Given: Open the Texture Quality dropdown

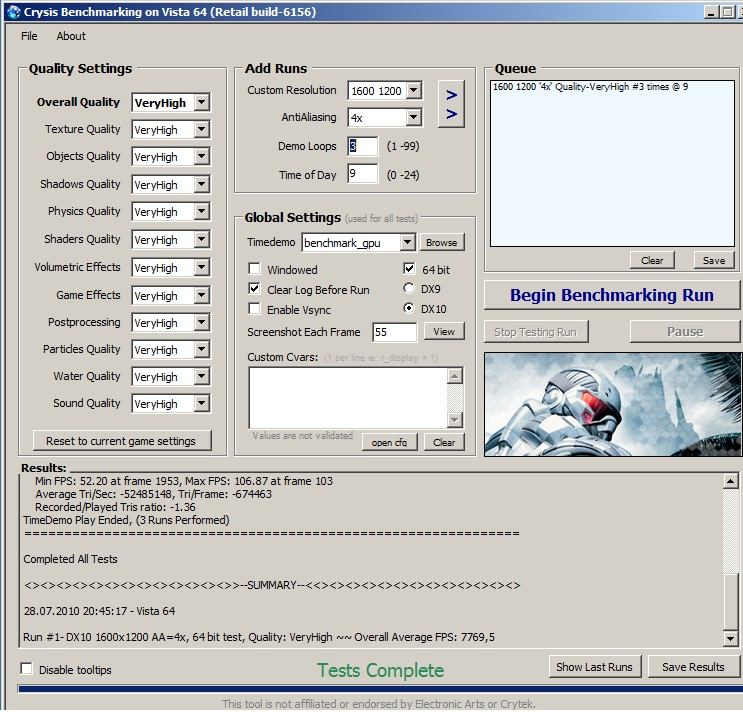Looking at the screenshot, I should pyautogui.click(x=201, y=129).
